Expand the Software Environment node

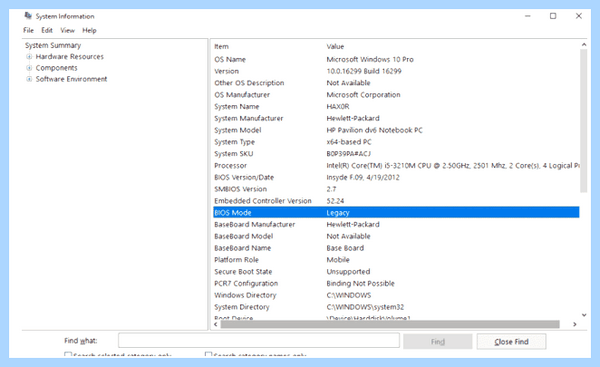click(x=29, y=79)
